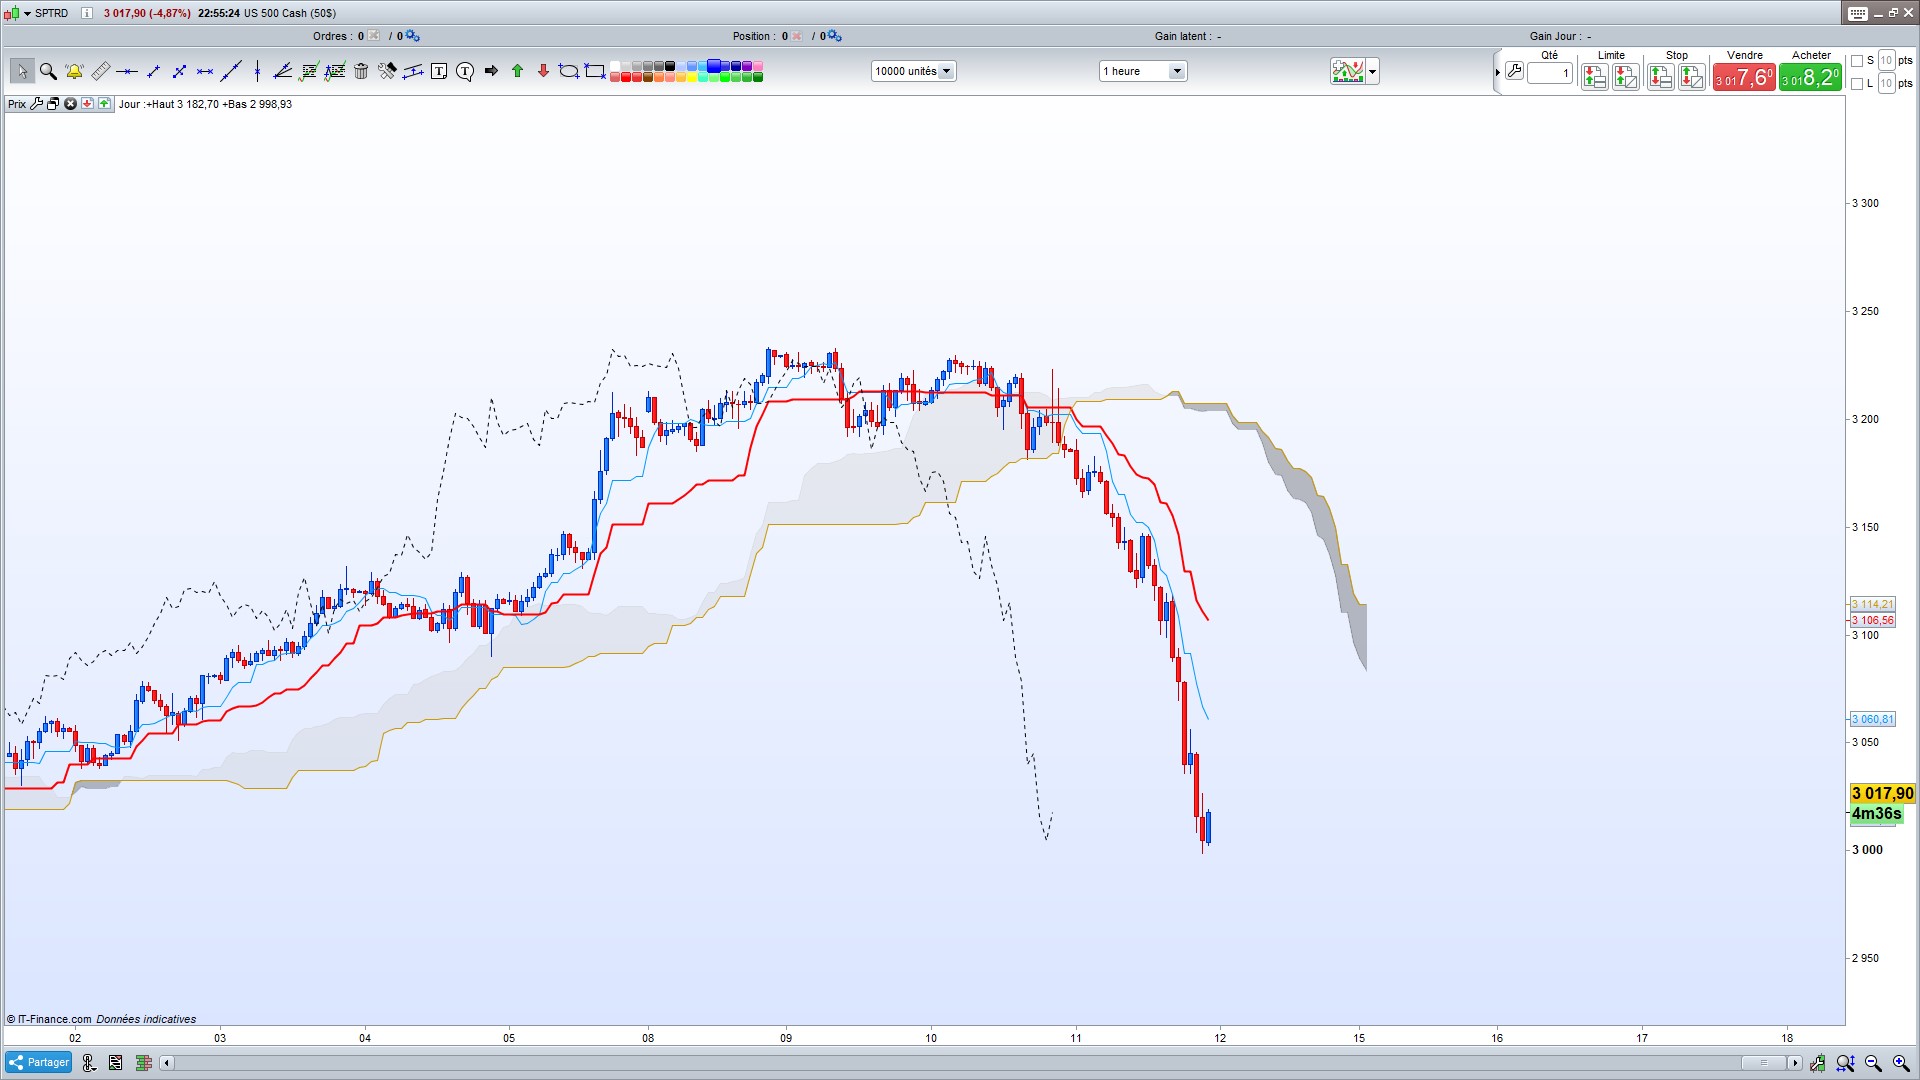Expand the indicator button dropdown arrow
Viewport: 1920px width, 1080px height.
coord(1372,71)
